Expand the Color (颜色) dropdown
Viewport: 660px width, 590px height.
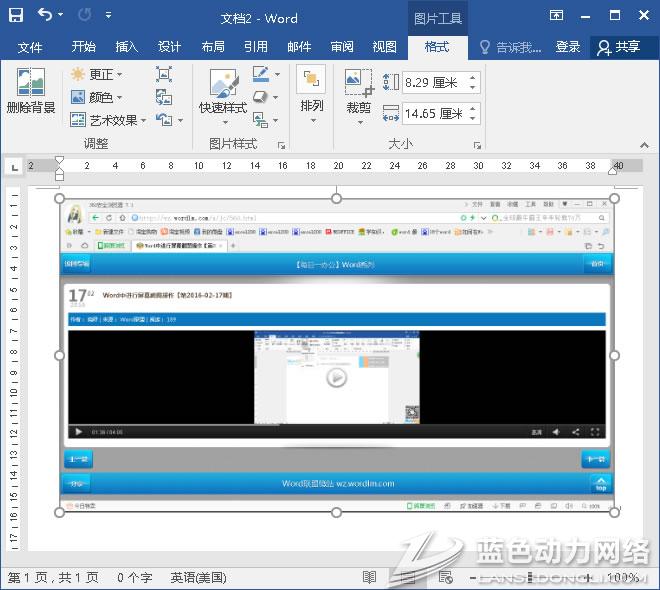97,98
